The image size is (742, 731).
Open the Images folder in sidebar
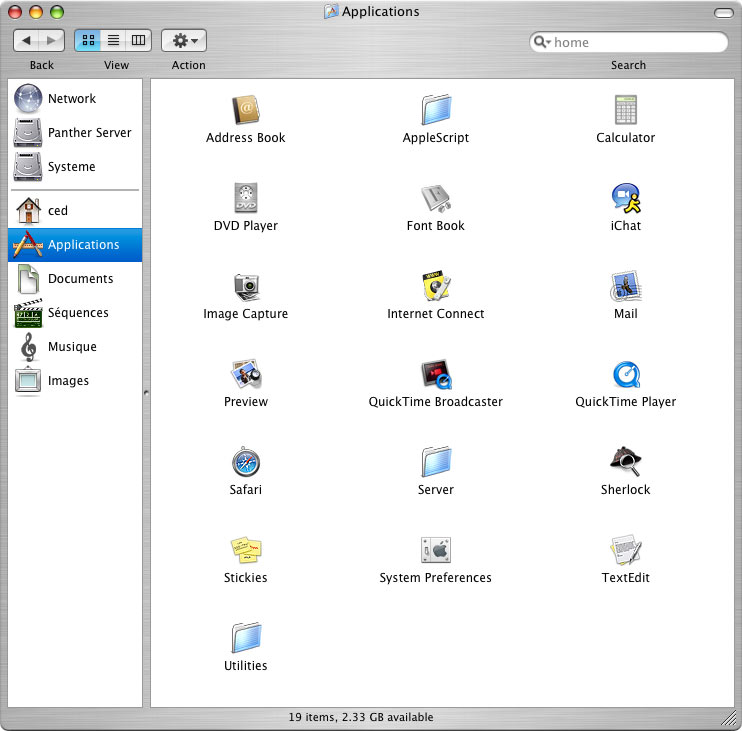point(75,381)
